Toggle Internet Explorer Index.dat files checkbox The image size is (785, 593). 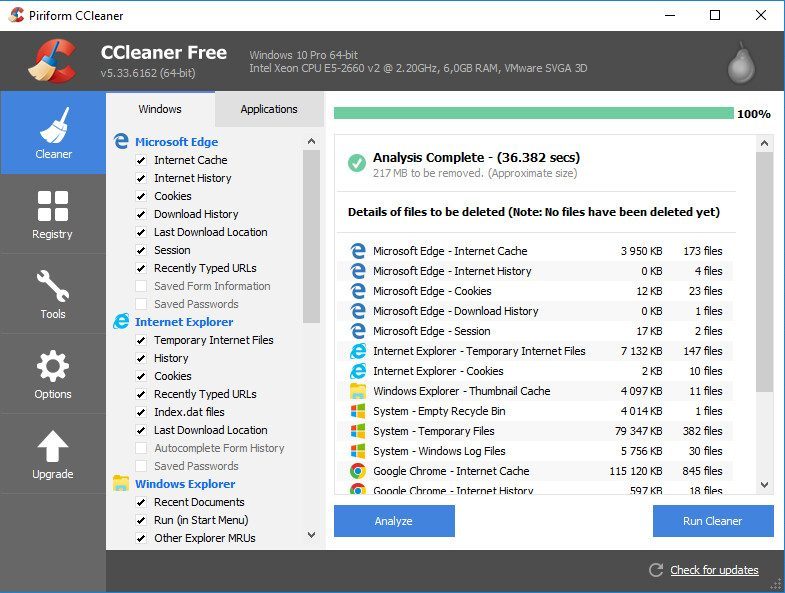(141, 412)
